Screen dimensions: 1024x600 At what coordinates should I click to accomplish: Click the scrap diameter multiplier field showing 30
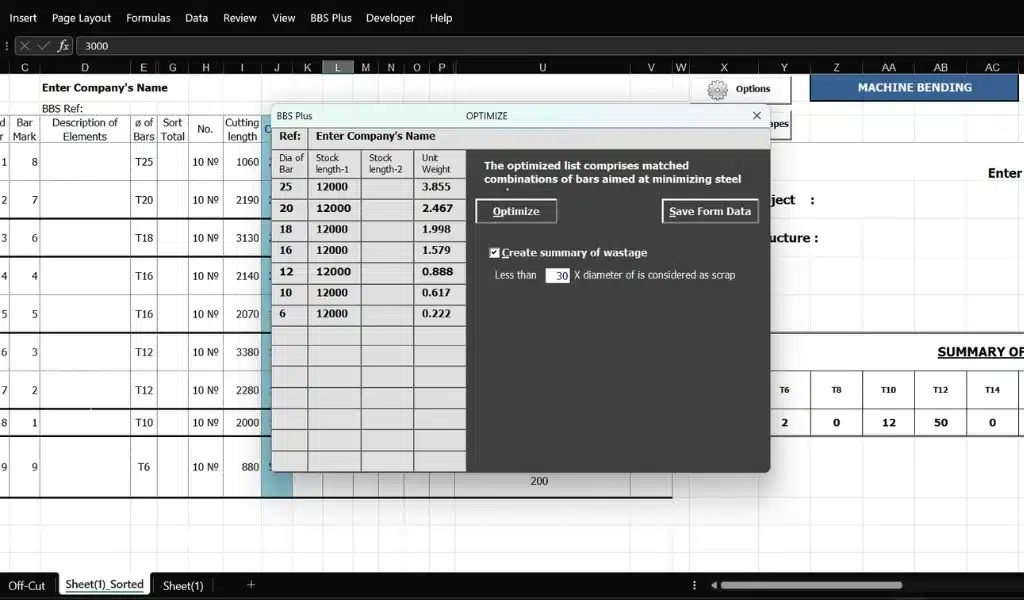[x=558, y=276]
